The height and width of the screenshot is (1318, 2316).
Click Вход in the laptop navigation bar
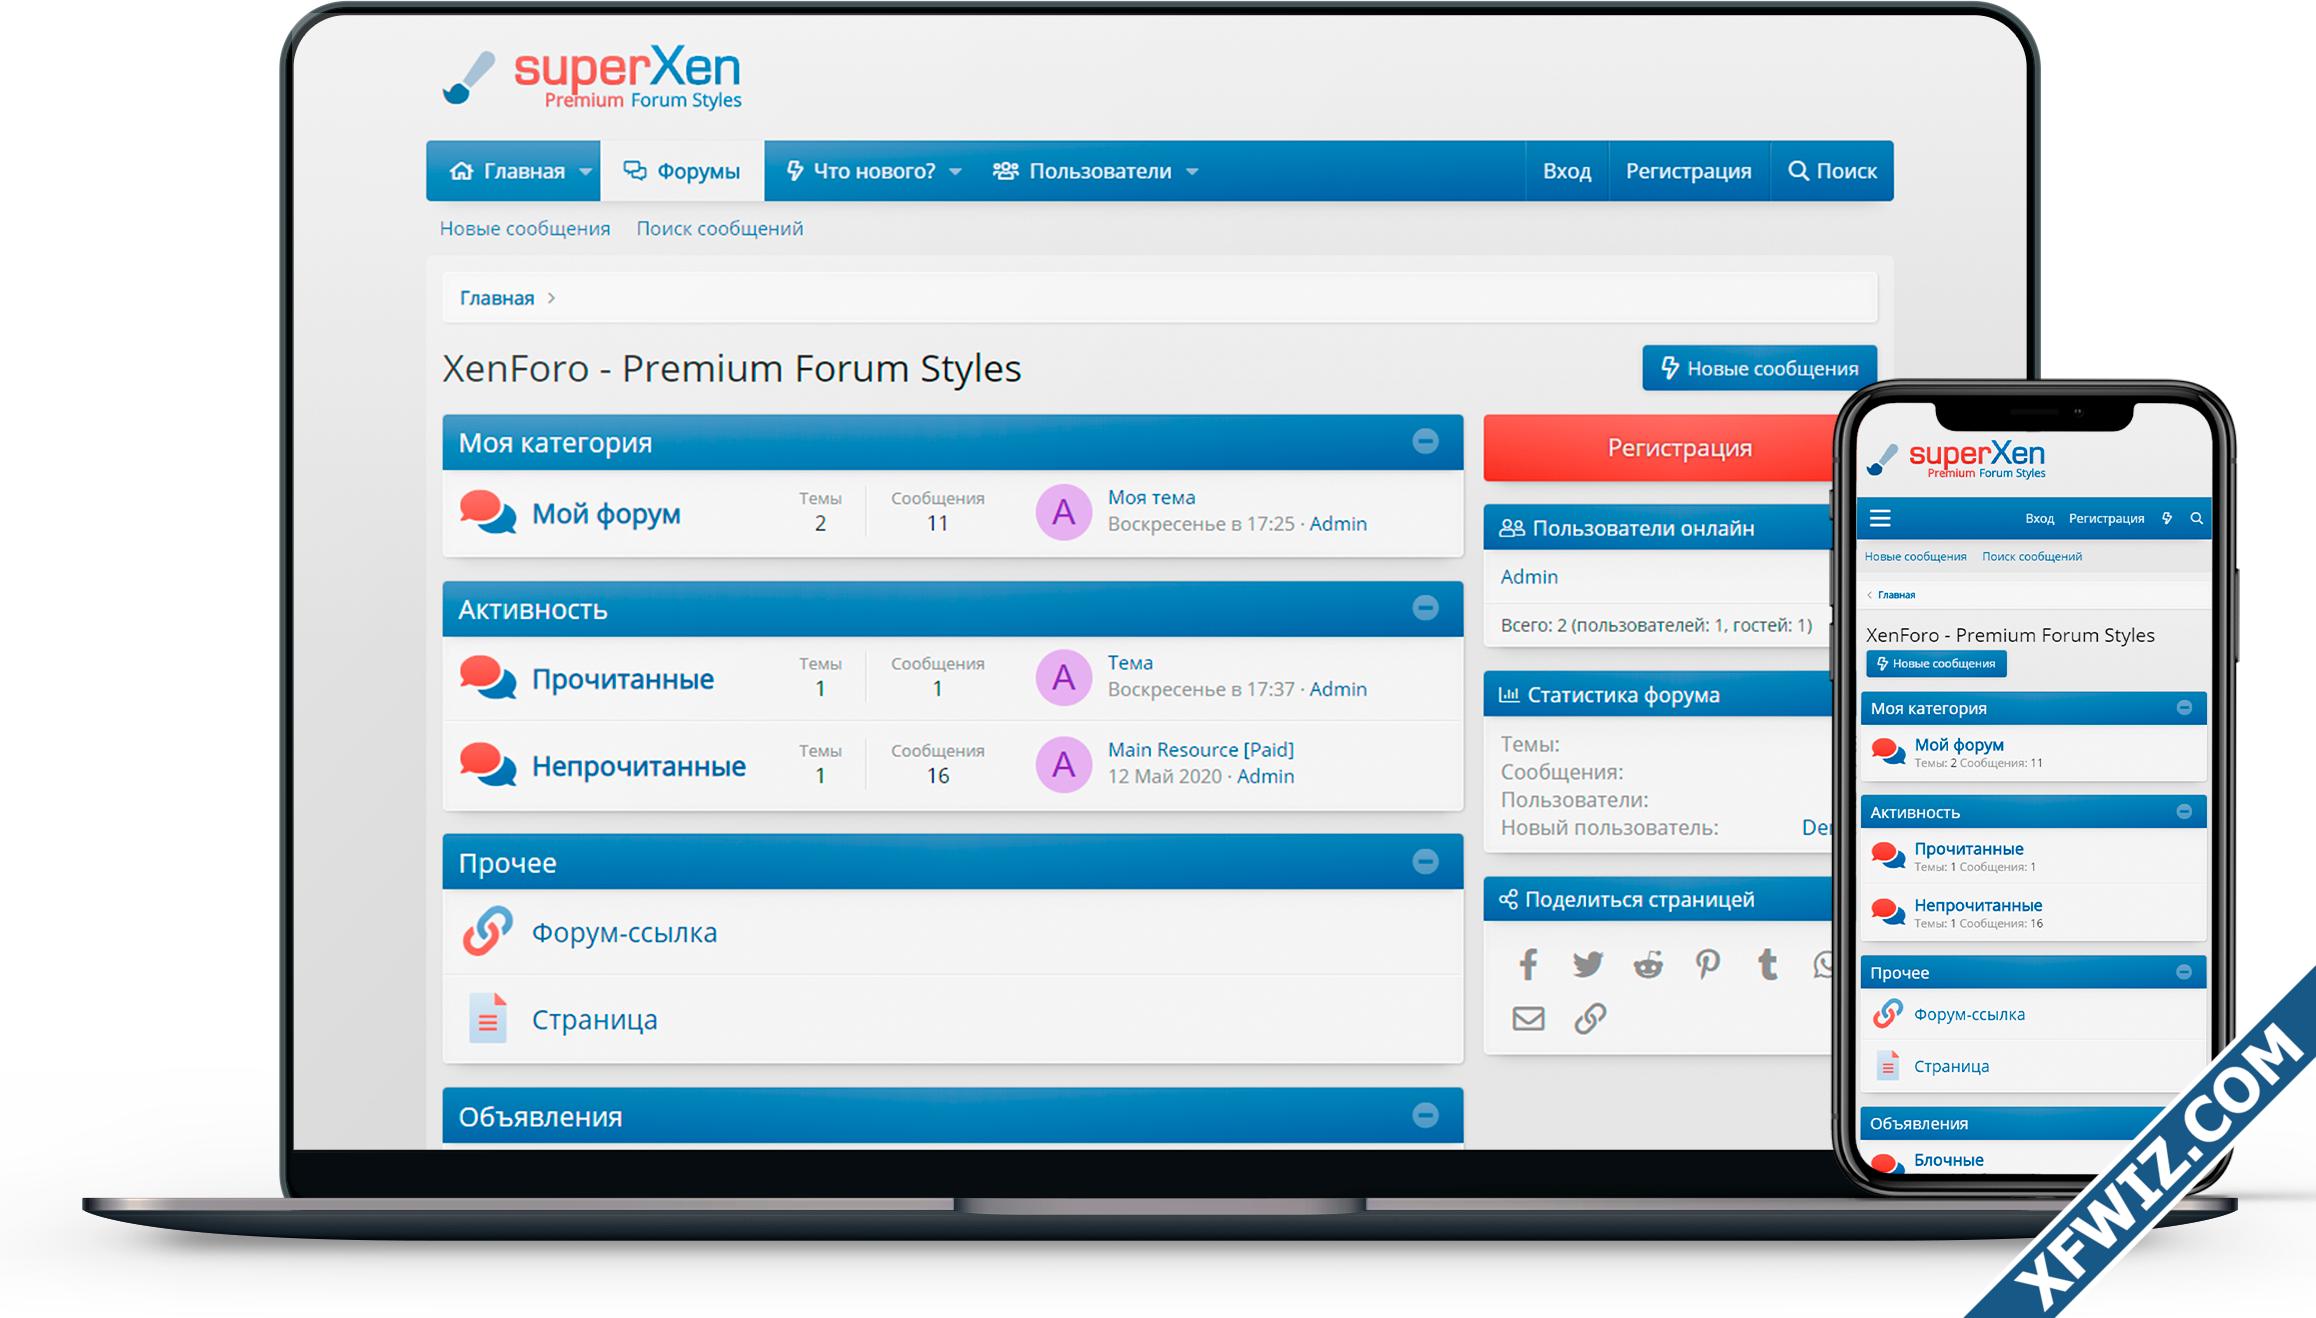coord(1566,171)
